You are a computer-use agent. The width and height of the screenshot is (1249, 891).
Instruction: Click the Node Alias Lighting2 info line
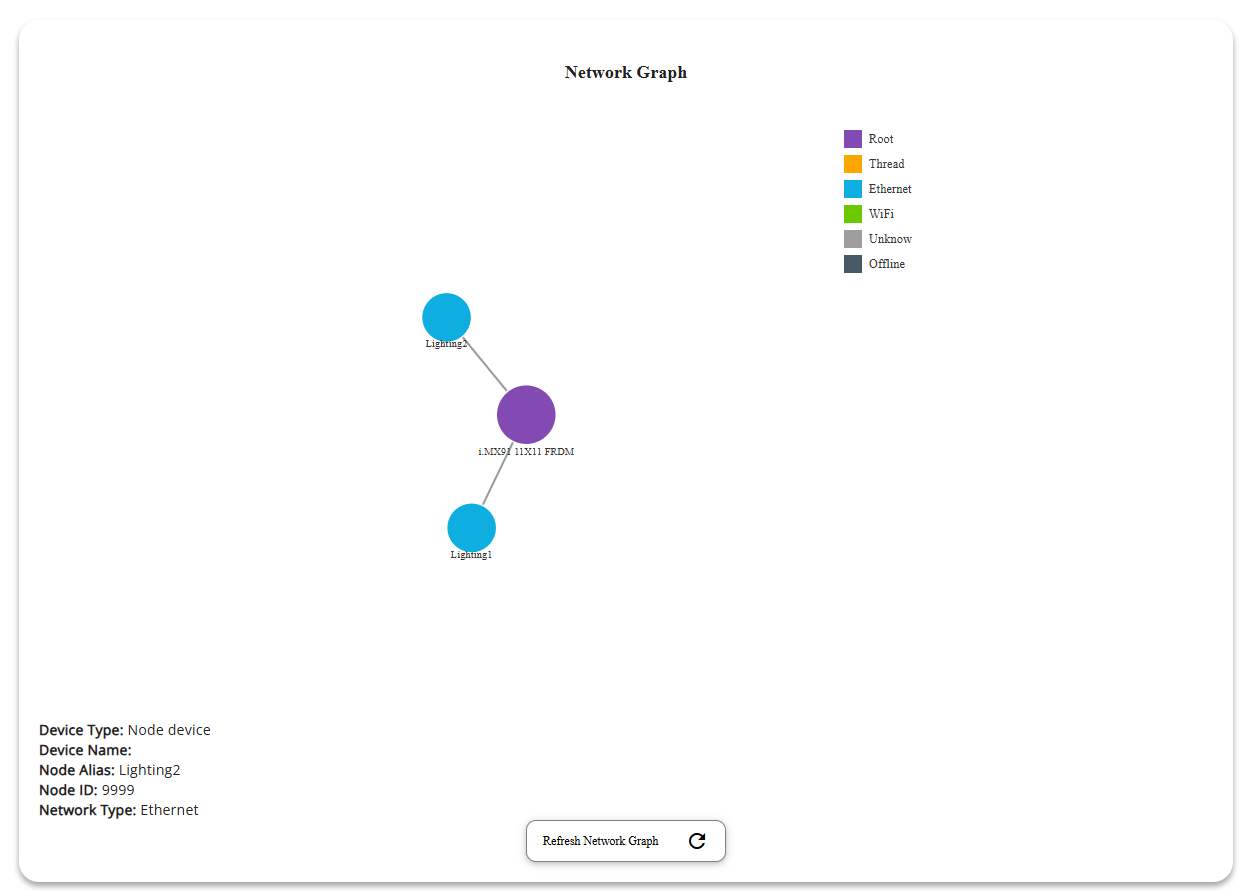[x=110, y=770]
